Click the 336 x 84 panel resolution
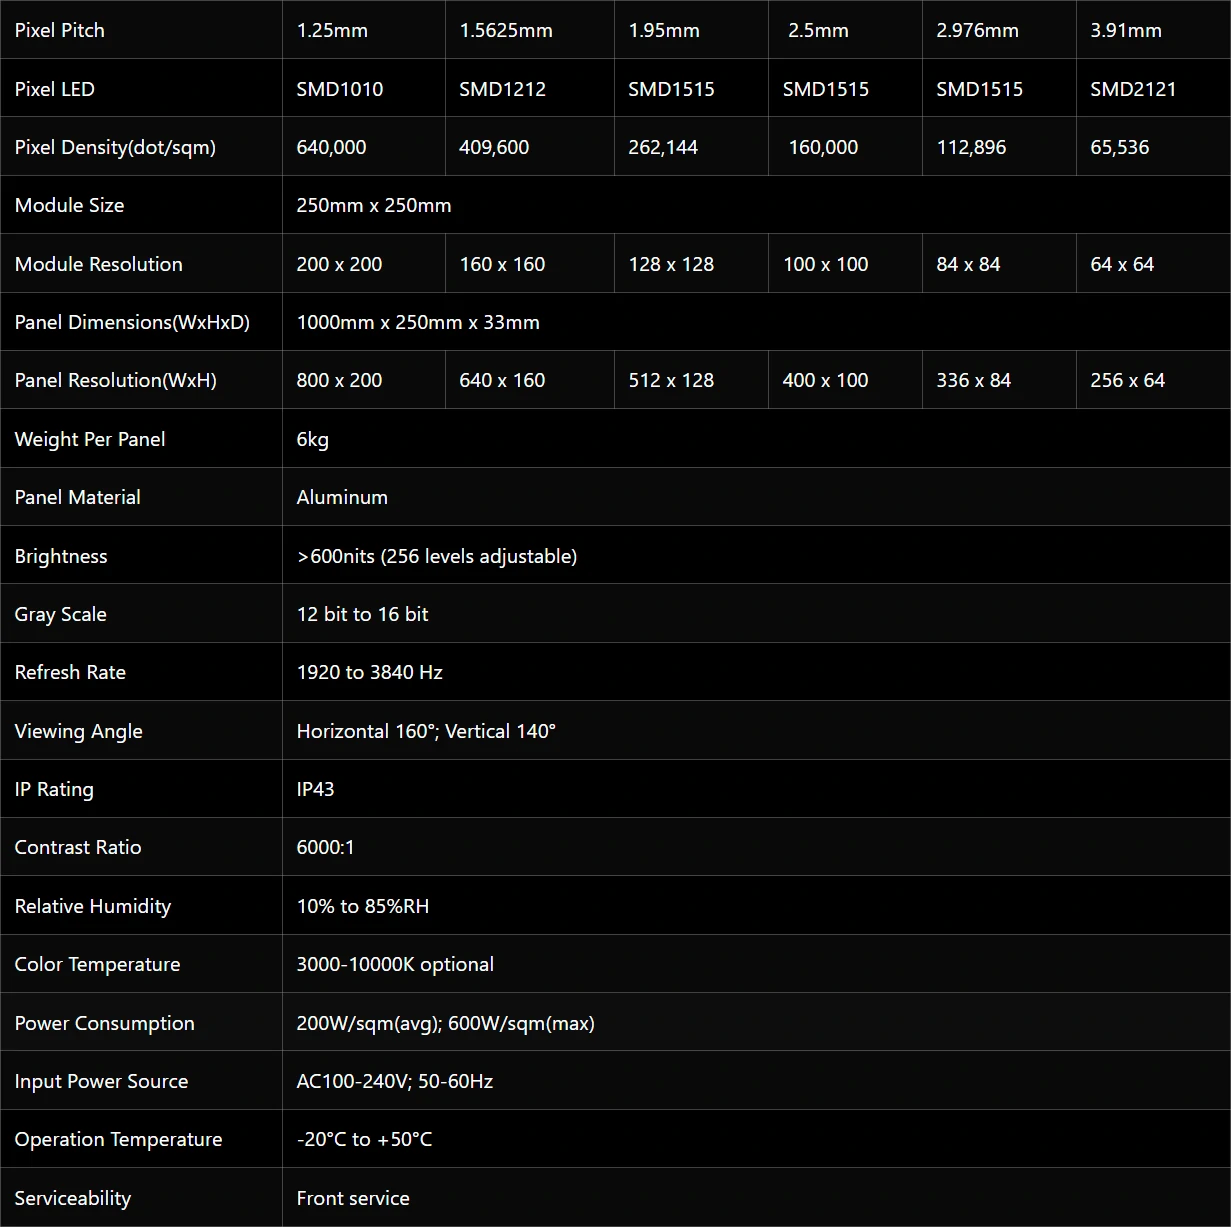The image size is (1231, 1227). click(973, 380)
